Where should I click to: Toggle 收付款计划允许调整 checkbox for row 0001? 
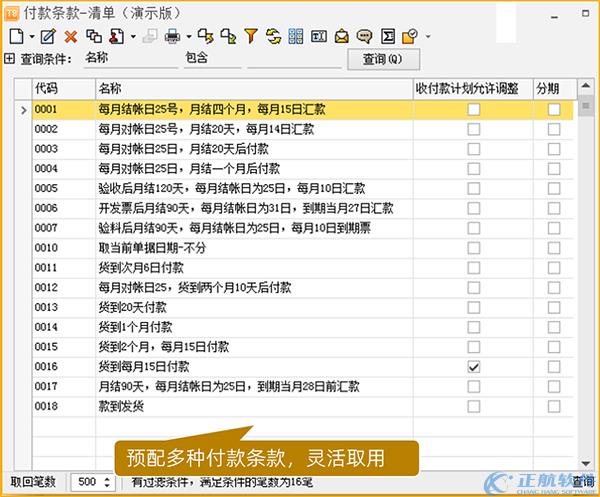[x=474, y=109]
